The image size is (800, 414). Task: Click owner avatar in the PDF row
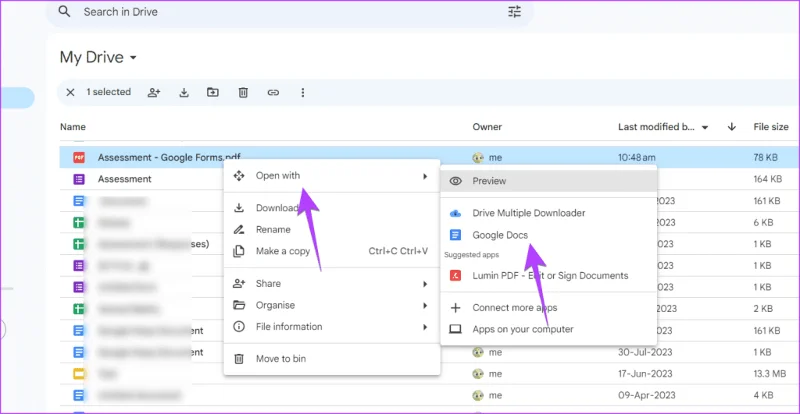point(478,158)
